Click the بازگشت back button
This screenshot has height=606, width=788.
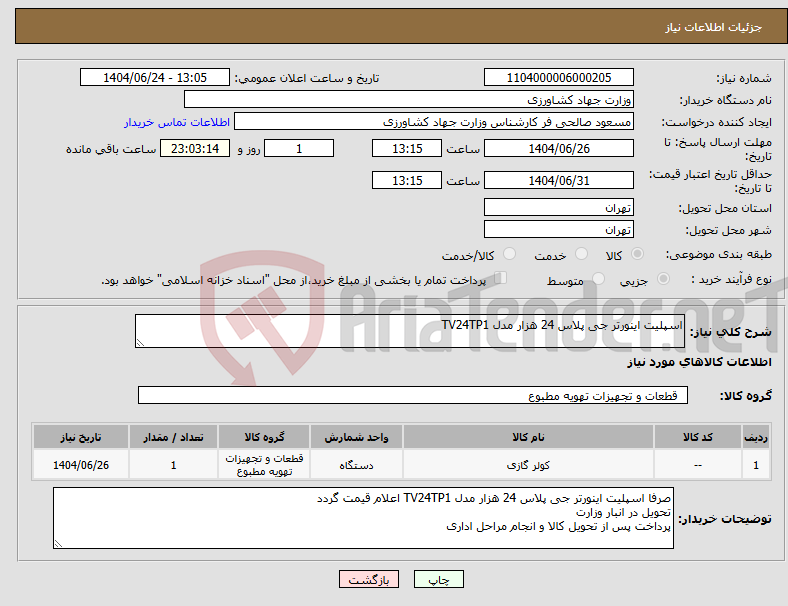click(369, 579)
